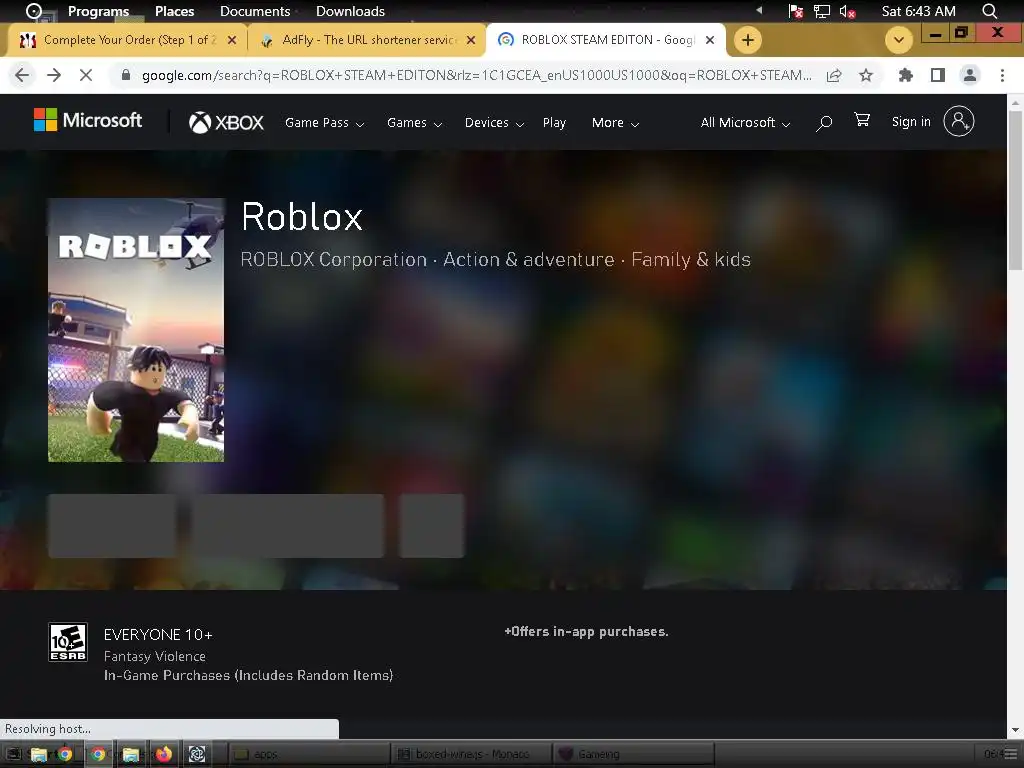
Task: Click the browser forward arrow
Action: click(54, 75)
